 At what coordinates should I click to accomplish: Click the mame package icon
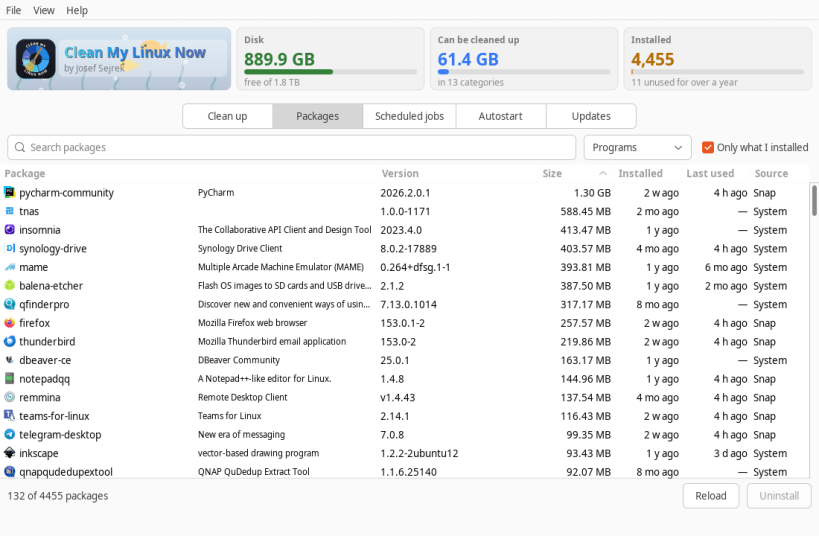[9, 267]
